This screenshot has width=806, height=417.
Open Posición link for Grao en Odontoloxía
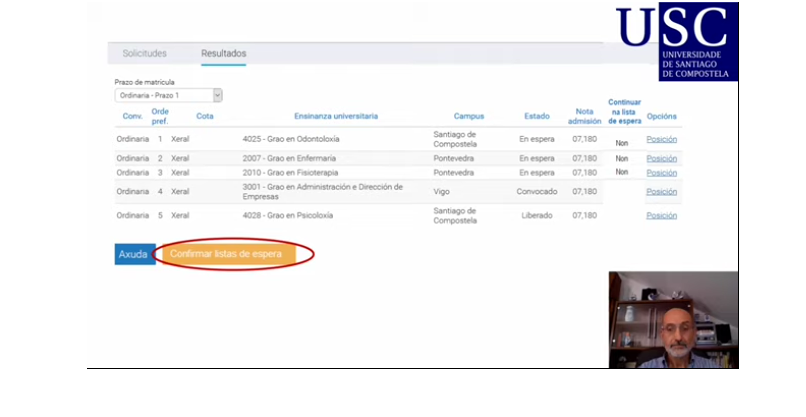(662, 139)
